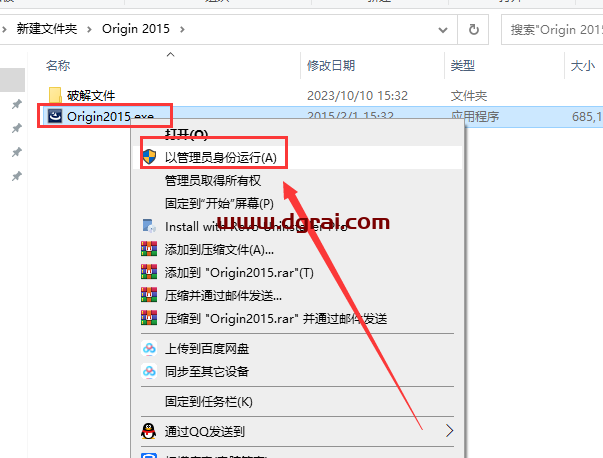Refresh the current folder view
The width and height of the screenshot is (603, 458).
(473, 30)
